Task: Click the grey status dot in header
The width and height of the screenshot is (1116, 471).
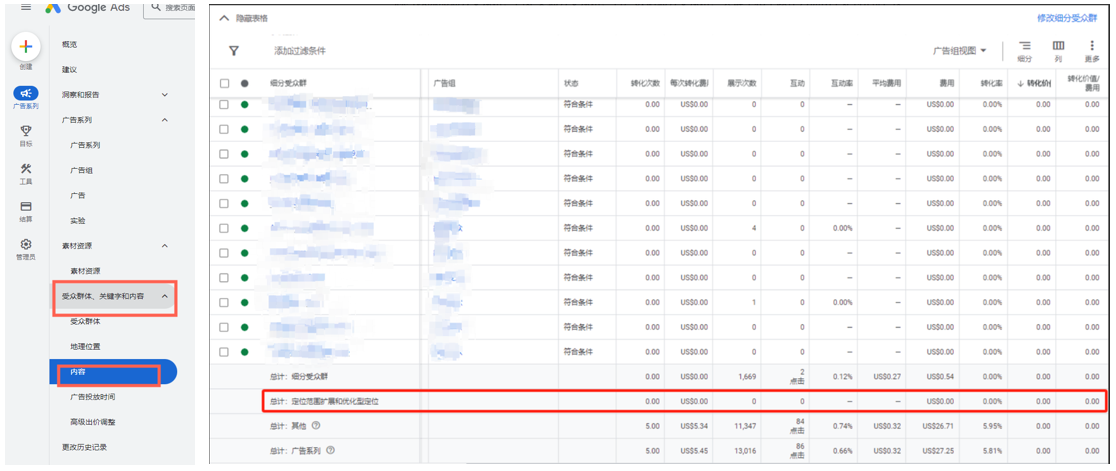Action: pyautogui.click(x=245, y=83)
